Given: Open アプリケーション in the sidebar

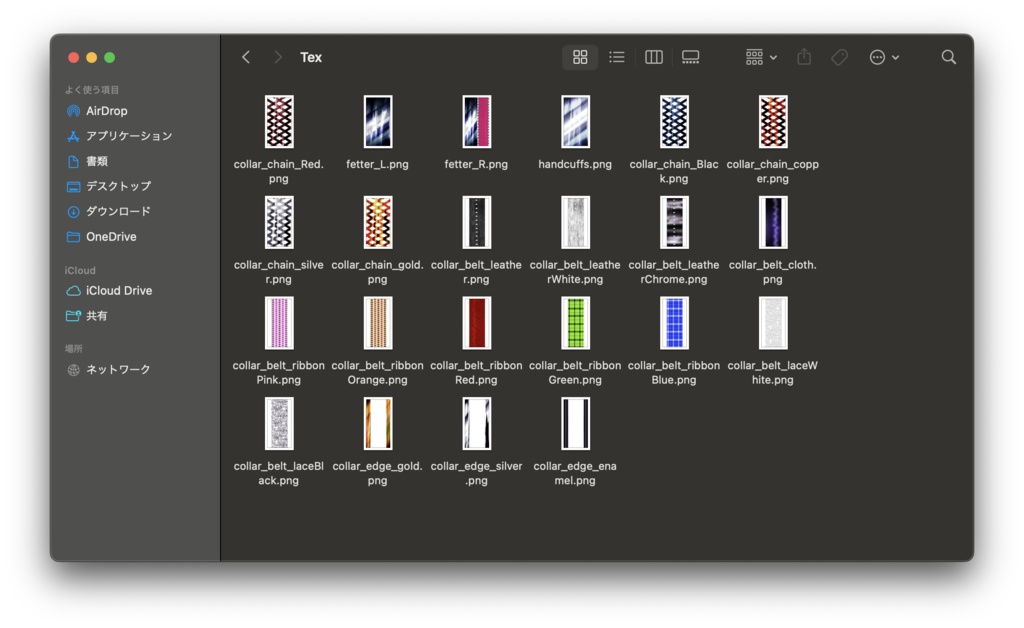Looking at the screenshot, I should pyautogui.click(x=120, y=136).
